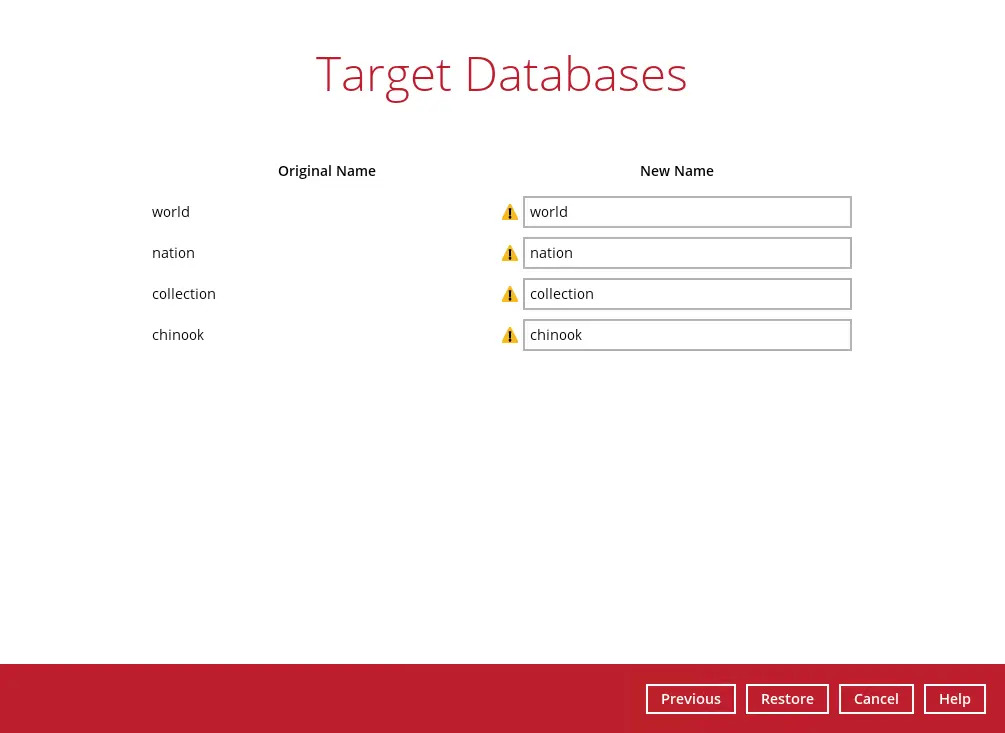Click the warning icon beside nation field
This screenshot has height=733, width=1005.
pos(510,253)
